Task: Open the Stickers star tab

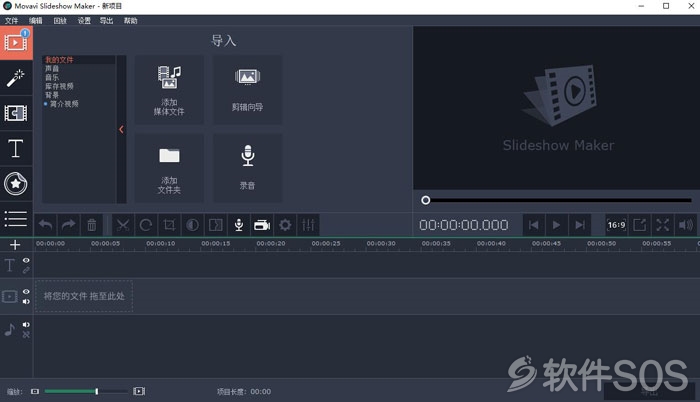Action: (16, 184)
